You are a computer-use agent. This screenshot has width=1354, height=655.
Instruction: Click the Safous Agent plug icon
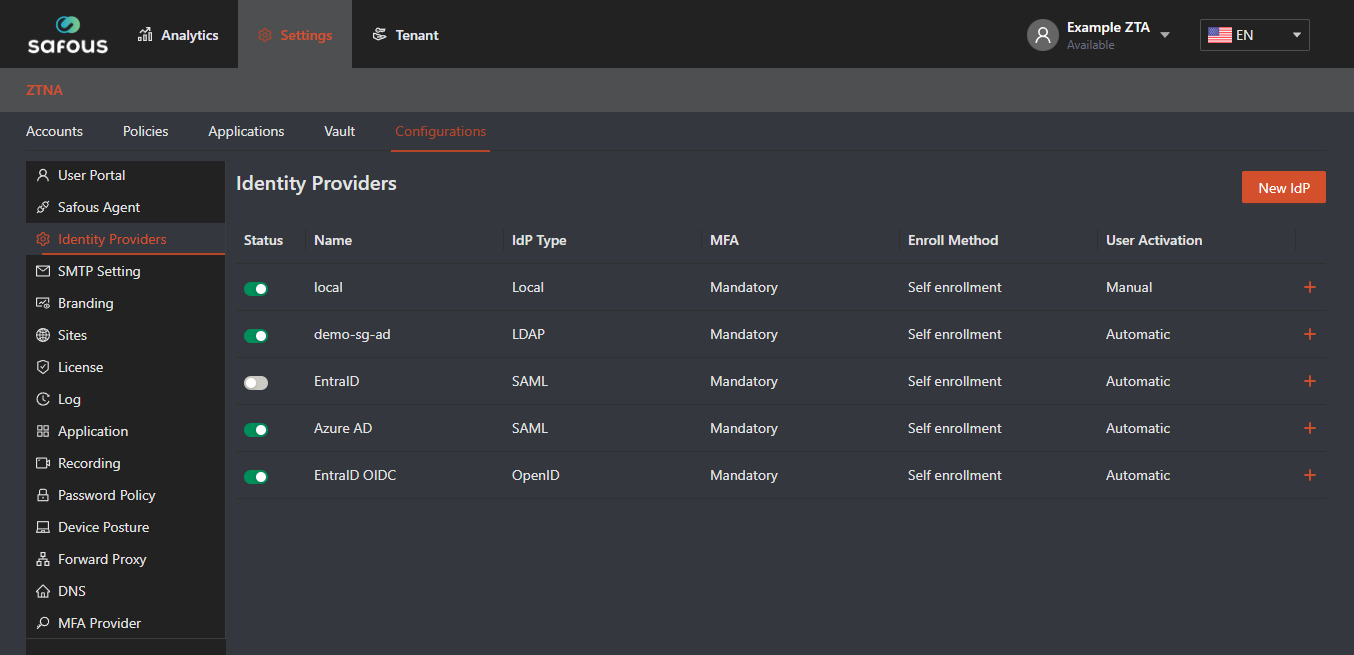point(43,207)
